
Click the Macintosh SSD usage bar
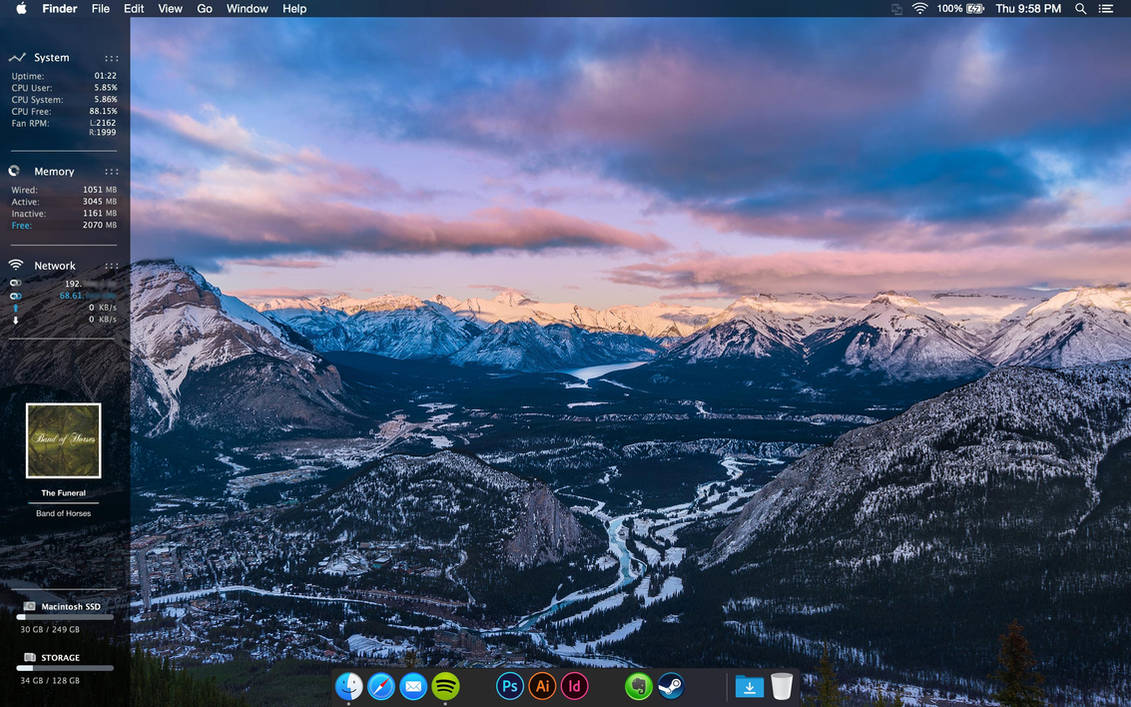pyautogui.click(x=63, y=617)
